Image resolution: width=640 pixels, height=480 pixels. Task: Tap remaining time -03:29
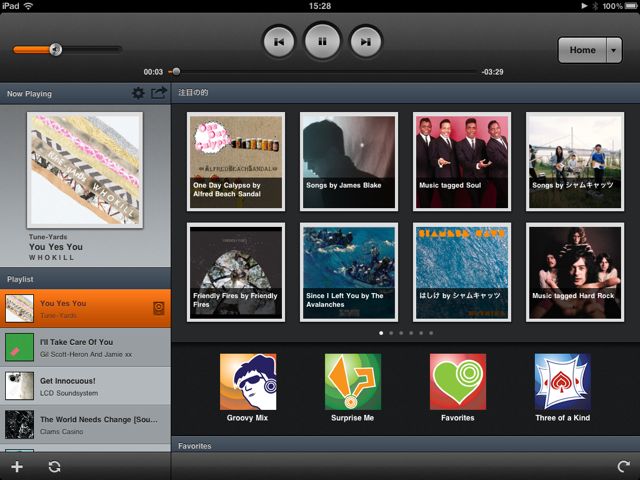[492, 72]
